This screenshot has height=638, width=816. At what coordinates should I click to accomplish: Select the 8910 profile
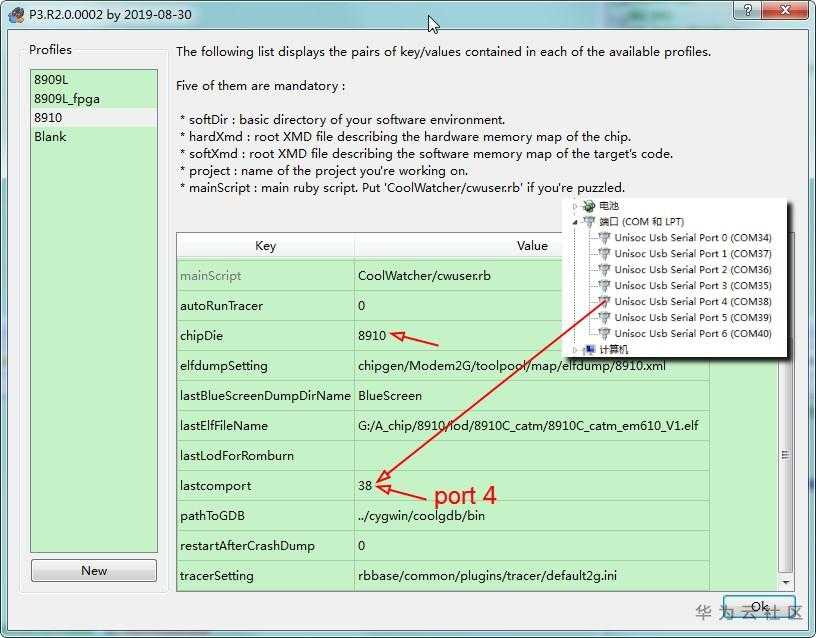[94, 118]
